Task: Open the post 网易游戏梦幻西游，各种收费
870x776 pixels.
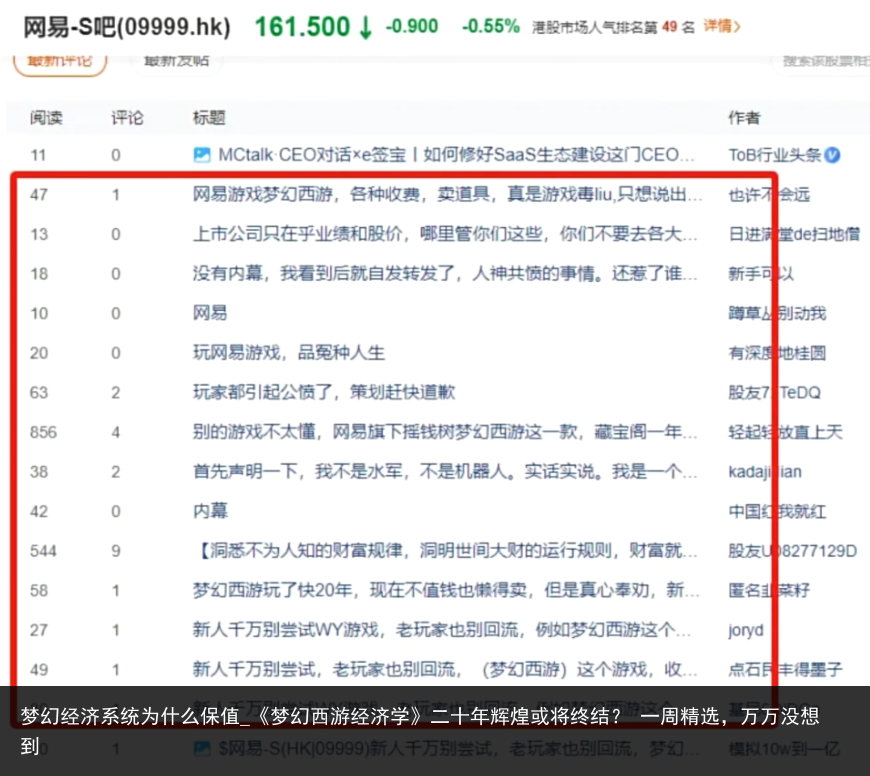Action: click(447, 194)
